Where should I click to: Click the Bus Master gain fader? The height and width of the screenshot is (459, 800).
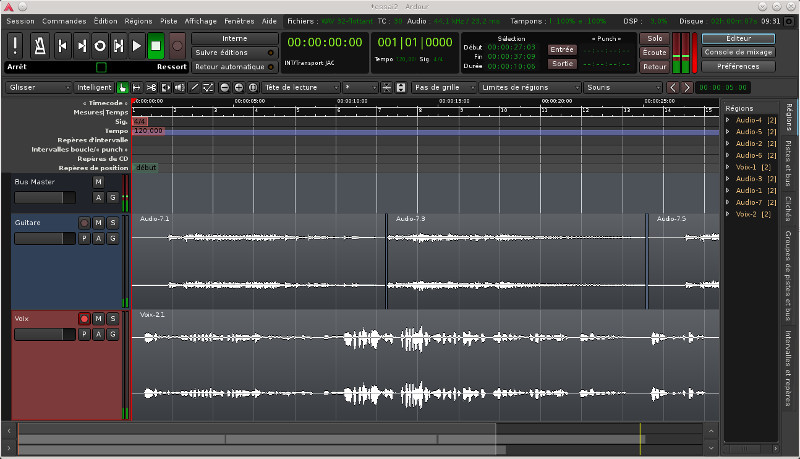point(45,198)
